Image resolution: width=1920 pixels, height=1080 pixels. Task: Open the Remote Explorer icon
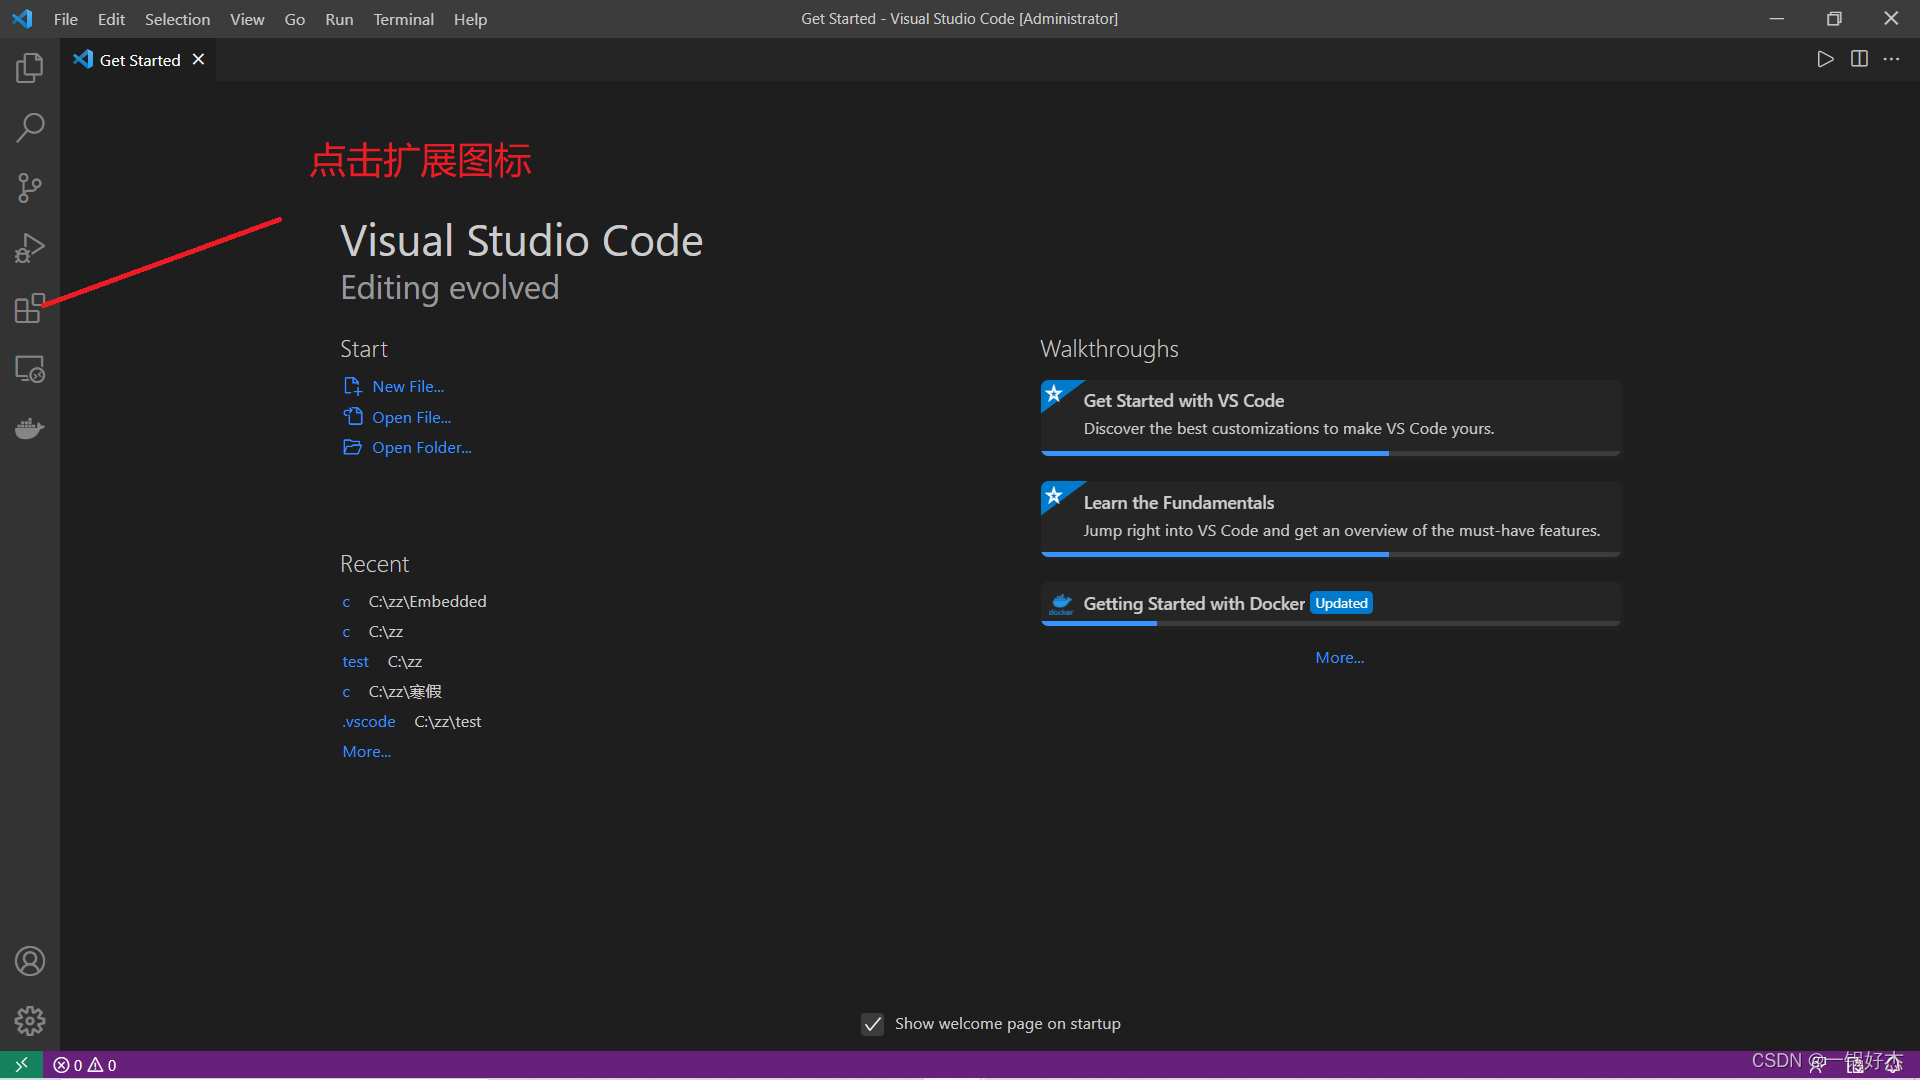[x=30, y=369]
